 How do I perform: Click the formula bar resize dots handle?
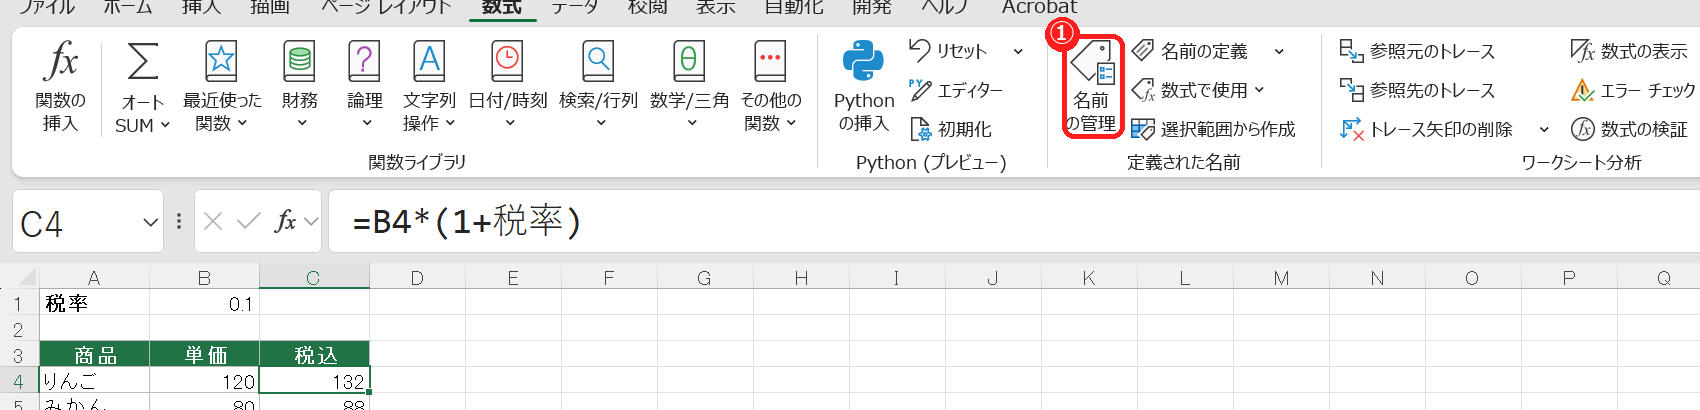point(179,221)
